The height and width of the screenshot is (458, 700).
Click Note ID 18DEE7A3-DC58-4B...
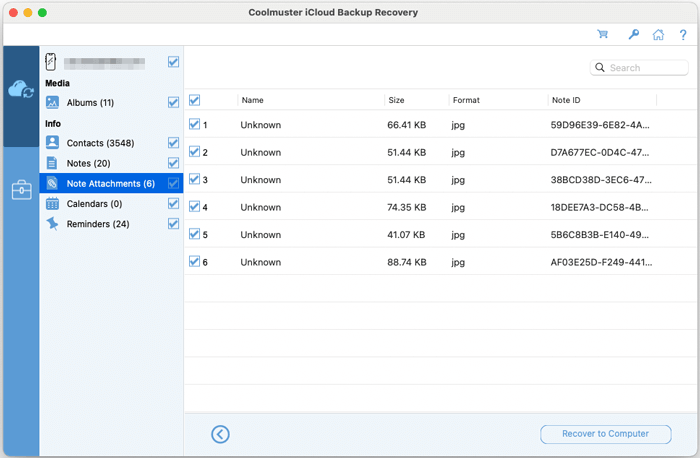click(x=599, y=207)
